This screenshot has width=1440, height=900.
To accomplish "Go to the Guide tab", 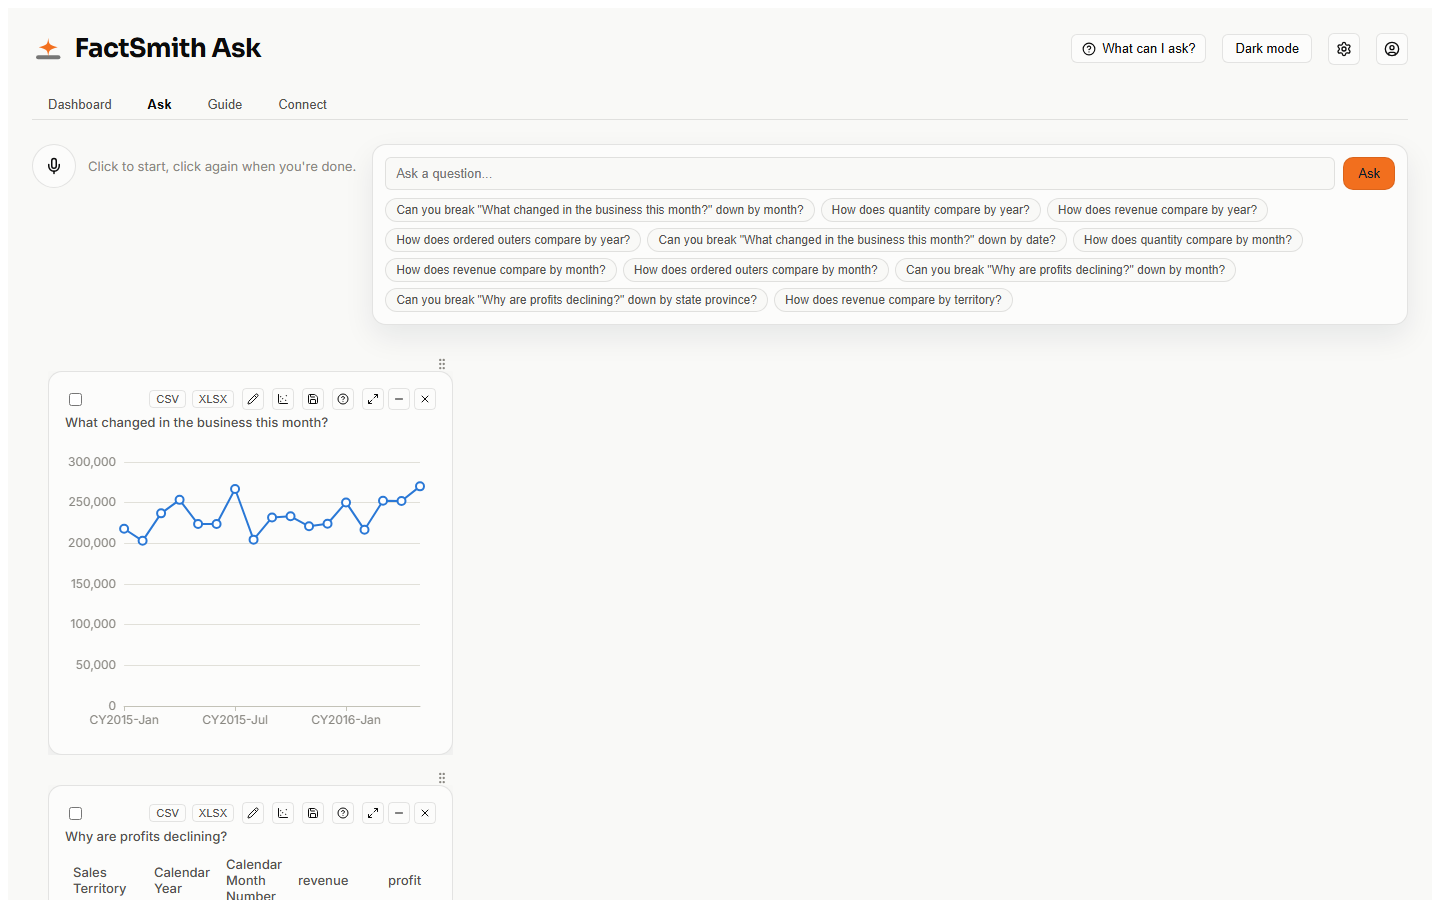I will click(225, 104).
